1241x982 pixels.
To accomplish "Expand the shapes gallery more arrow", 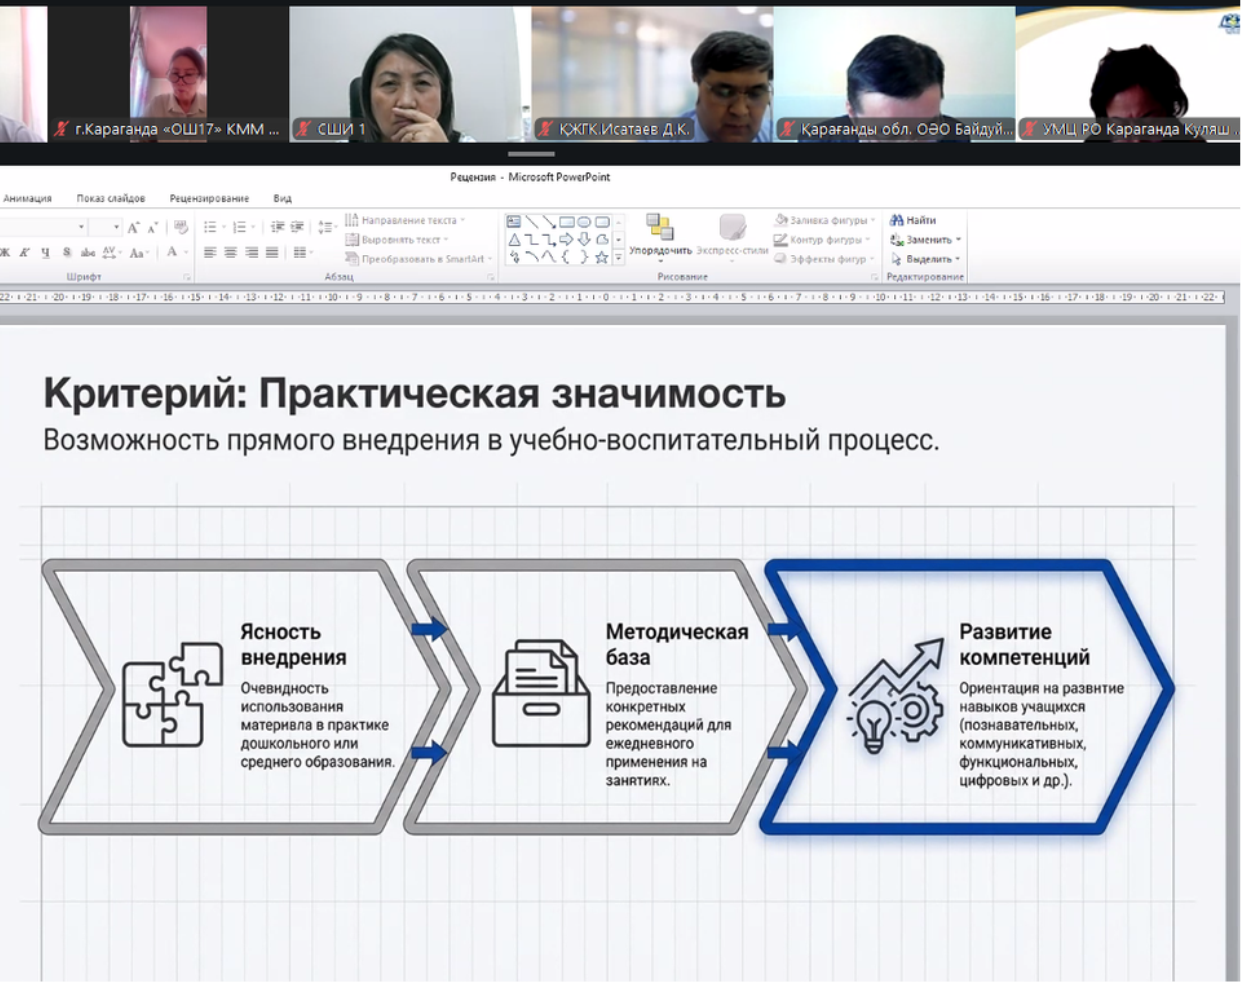I will (619, 258).
